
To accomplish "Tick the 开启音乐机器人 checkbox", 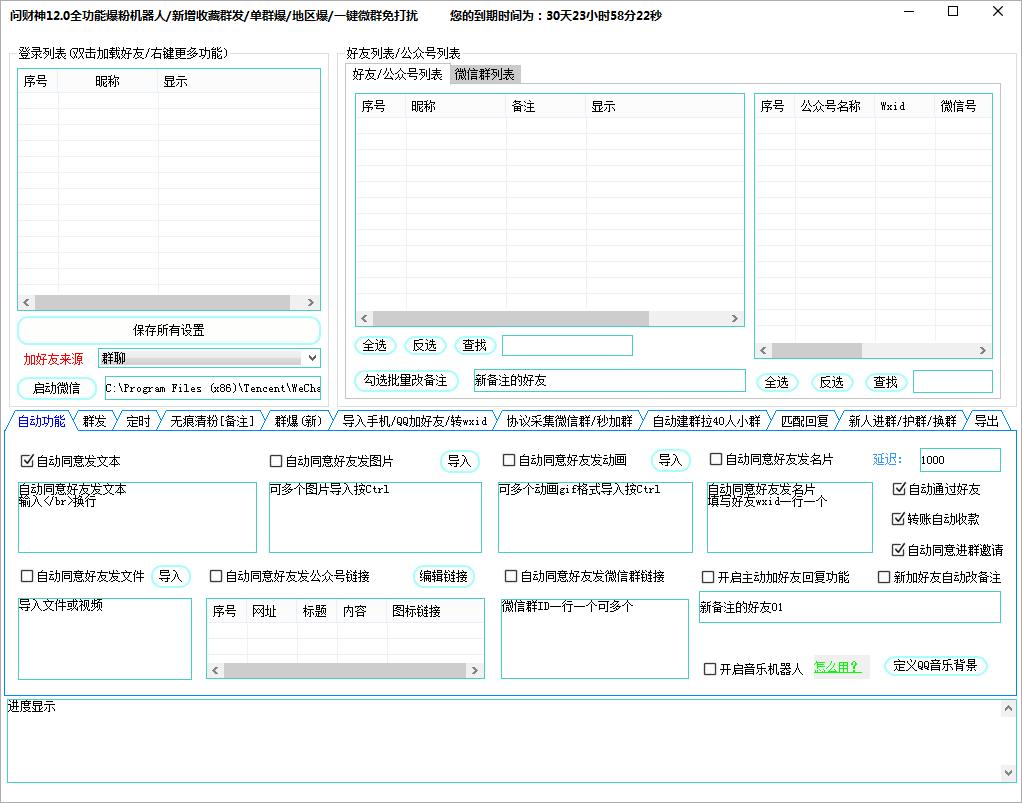I will click(710, 669).
